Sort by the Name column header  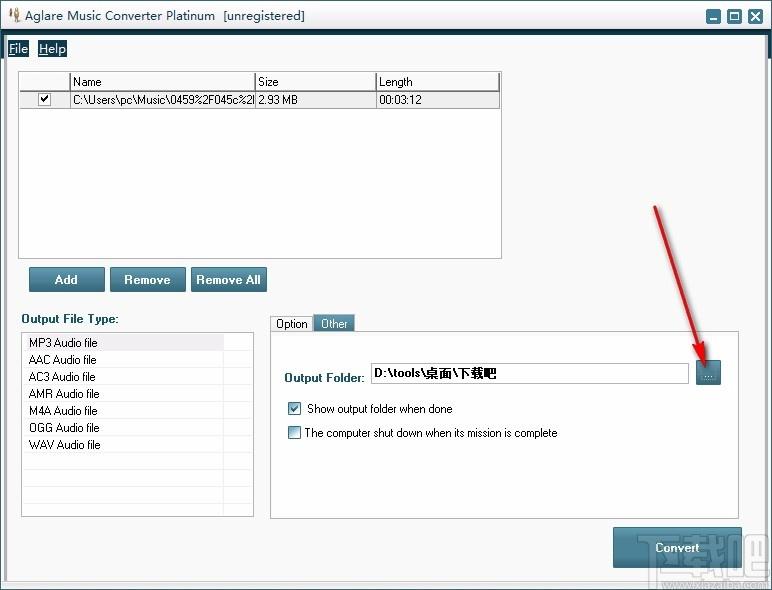pyautogui.click(x=162, y=82)
